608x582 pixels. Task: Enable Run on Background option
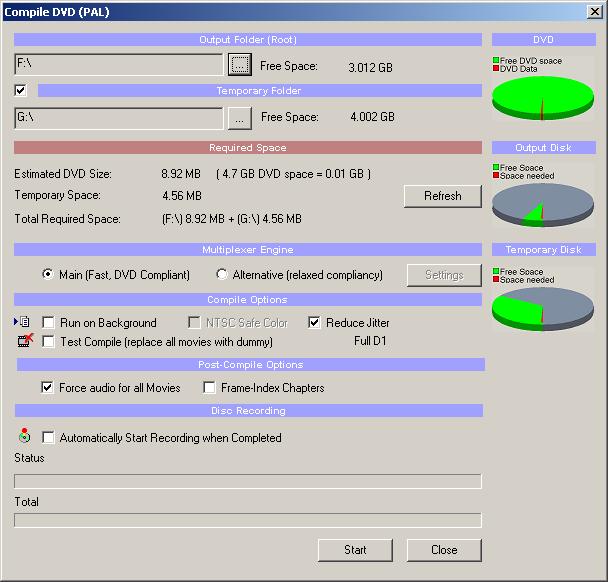tap(48, 323)
